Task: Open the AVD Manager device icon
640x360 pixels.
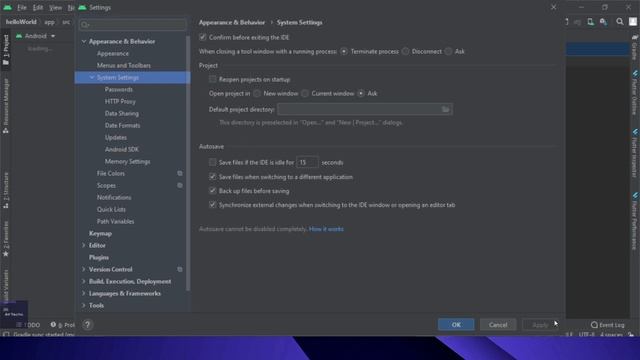Action: click(591, 22)
